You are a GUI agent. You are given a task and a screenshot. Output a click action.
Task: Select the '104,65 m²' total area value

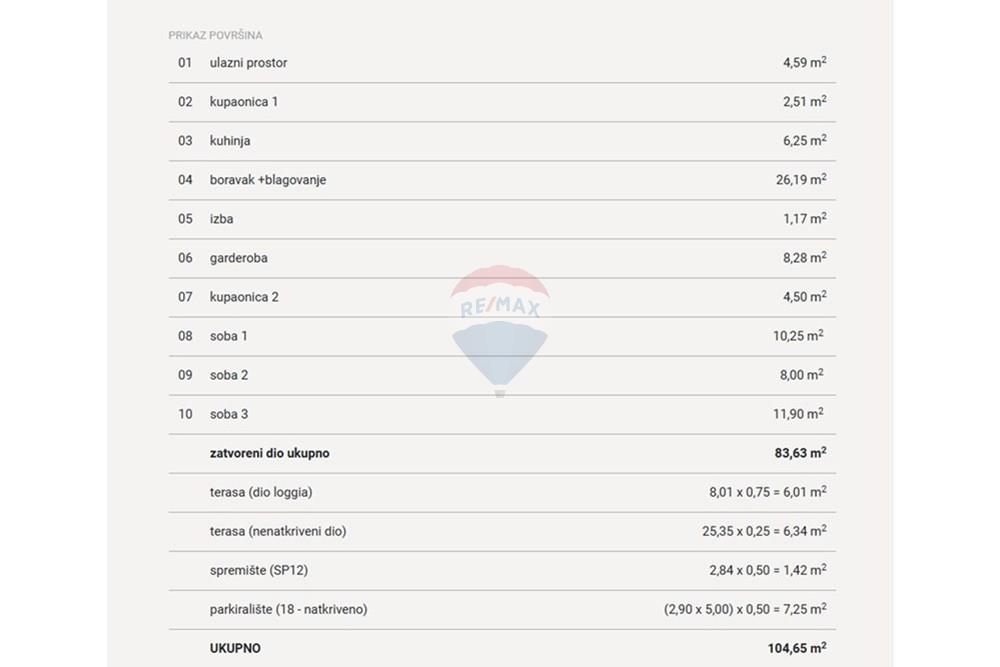[797, 648]
